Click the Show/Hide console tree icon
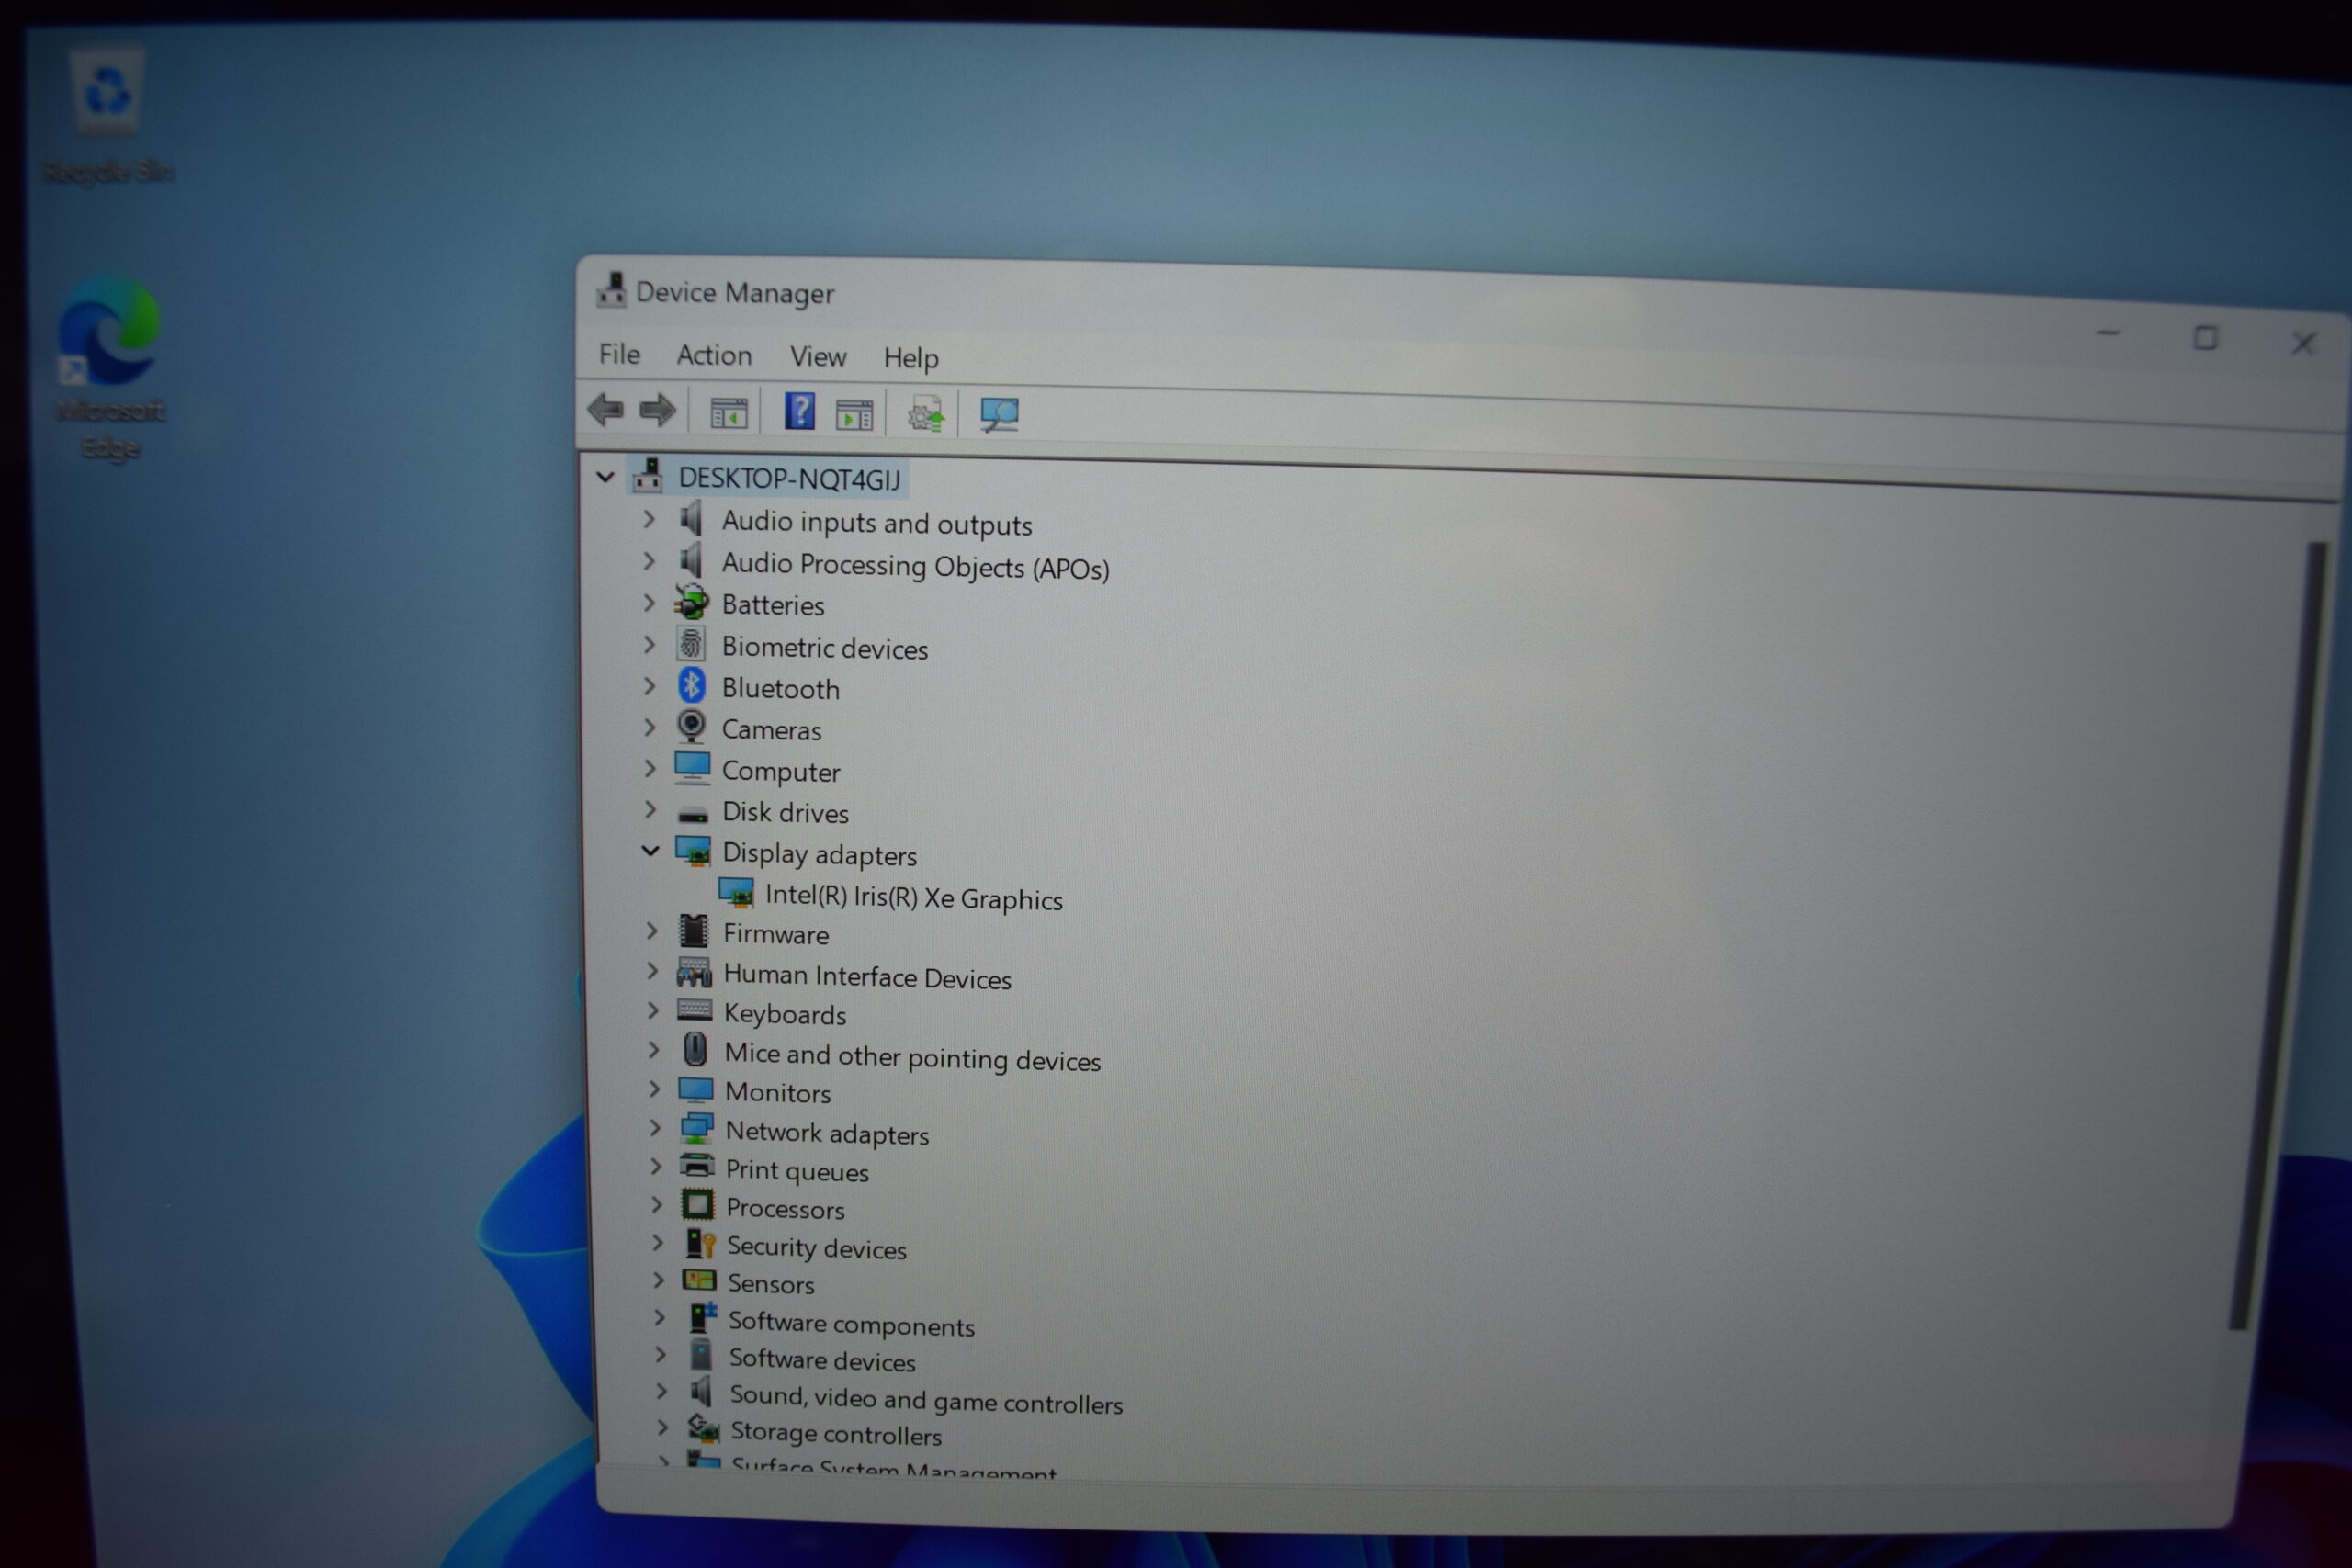The image size is (2352, 1568). [729, 413]
